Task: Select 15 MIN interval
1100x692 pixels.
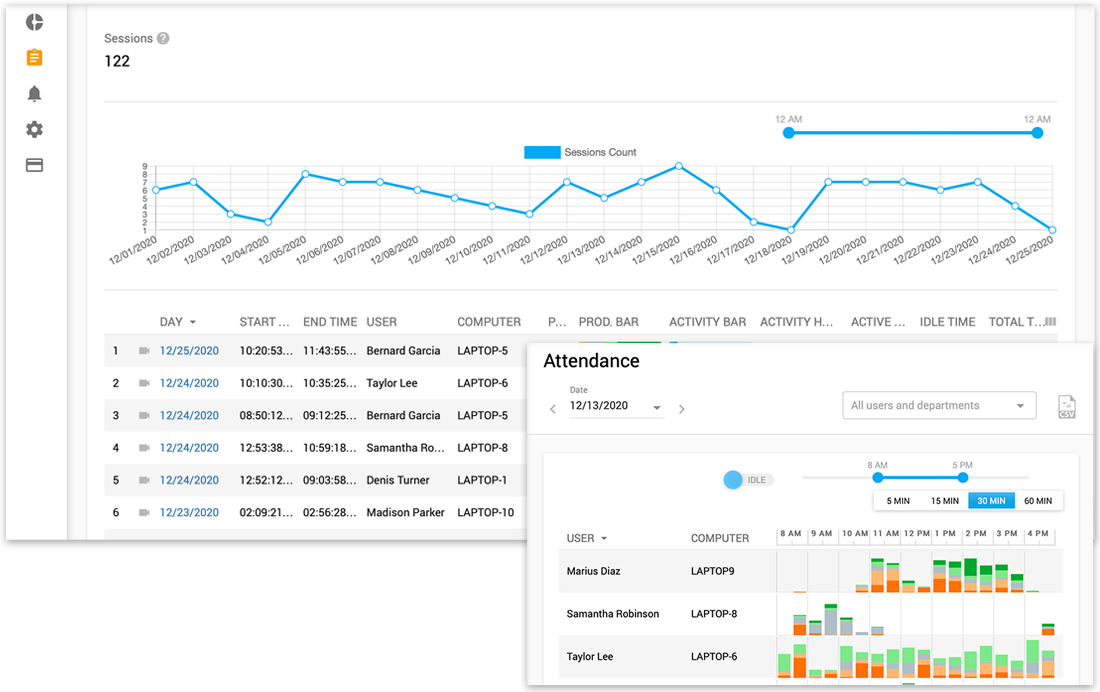Action: click(x=944, y=500)
